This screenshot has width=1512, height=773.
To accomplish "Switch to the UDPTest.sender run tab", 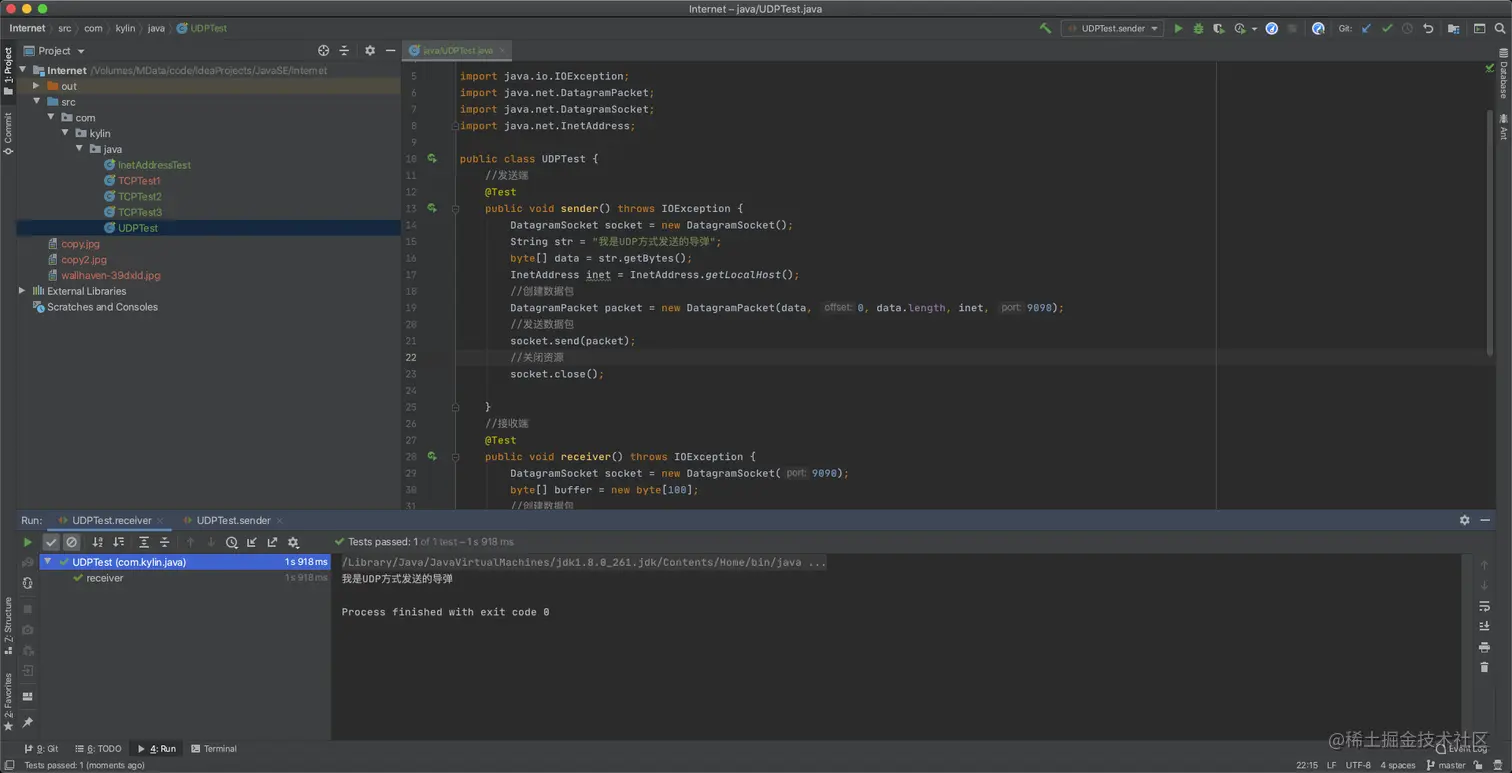I will point(233,520).
